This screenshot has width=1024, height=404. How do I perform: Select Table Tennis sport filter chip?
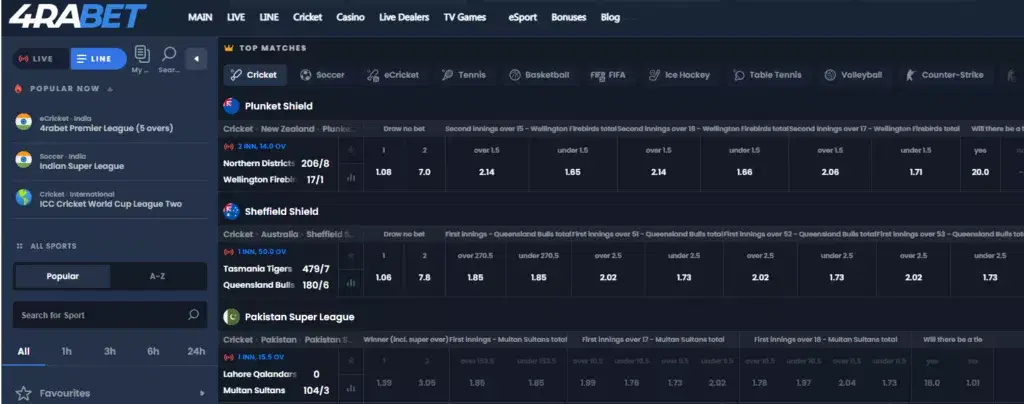tap(767, 75)
